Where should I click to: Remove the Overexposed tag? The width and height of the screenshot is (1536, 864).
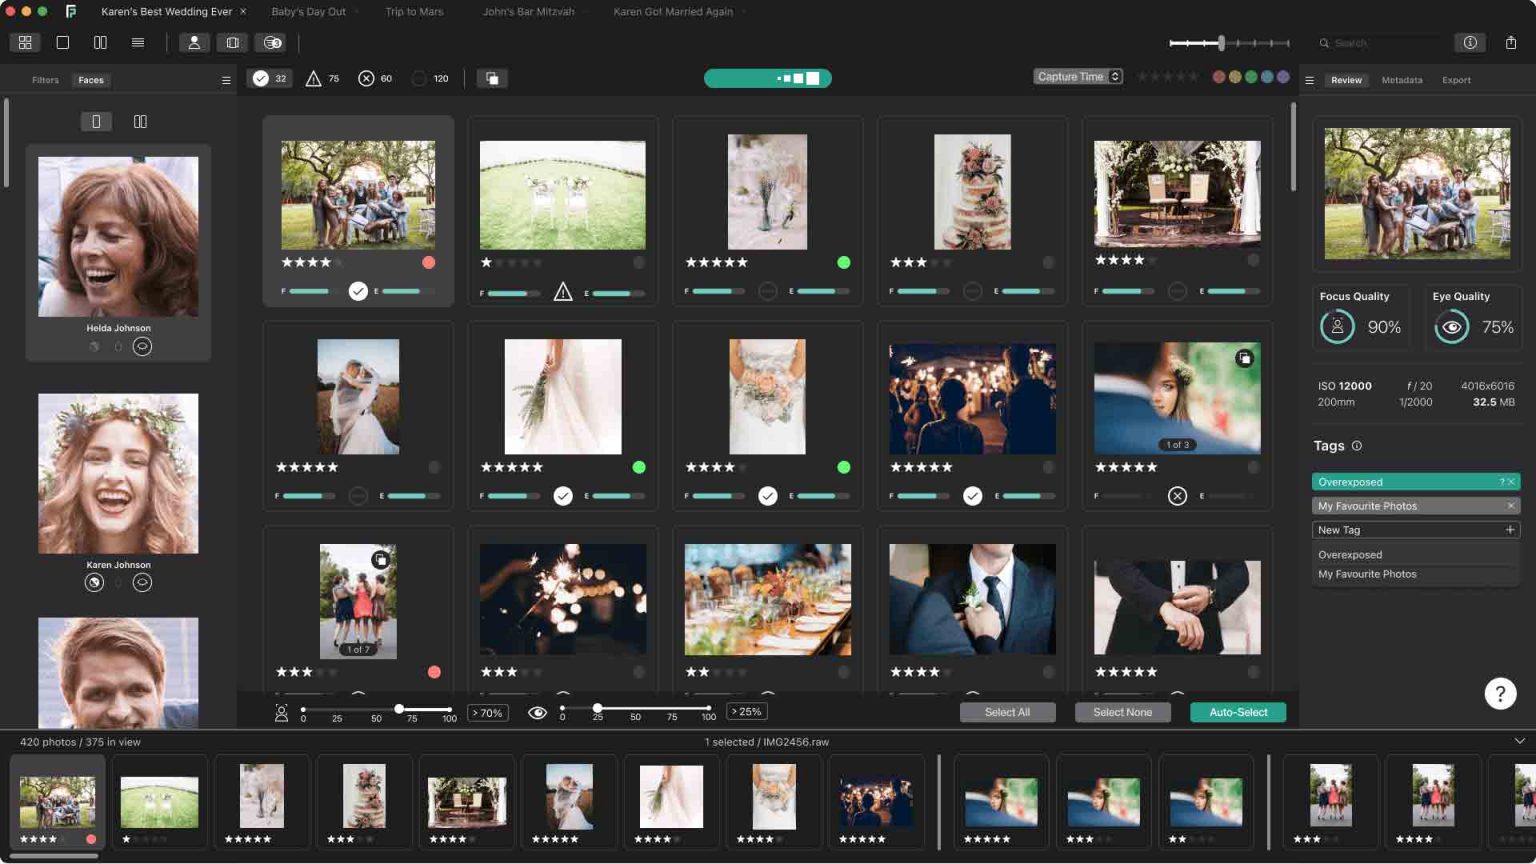click(x=1510, y=481)
